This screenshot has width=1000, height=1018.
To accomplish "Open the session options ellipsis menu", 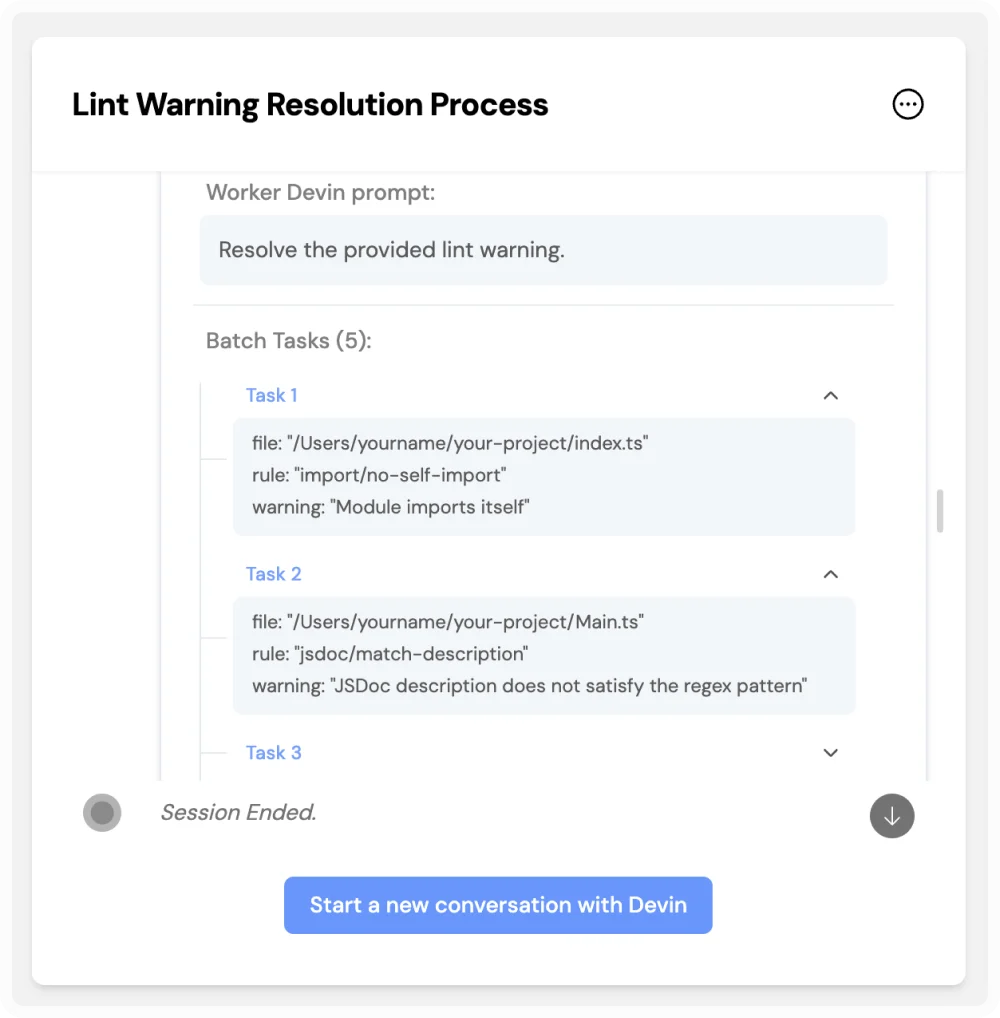I will [907, 103].
